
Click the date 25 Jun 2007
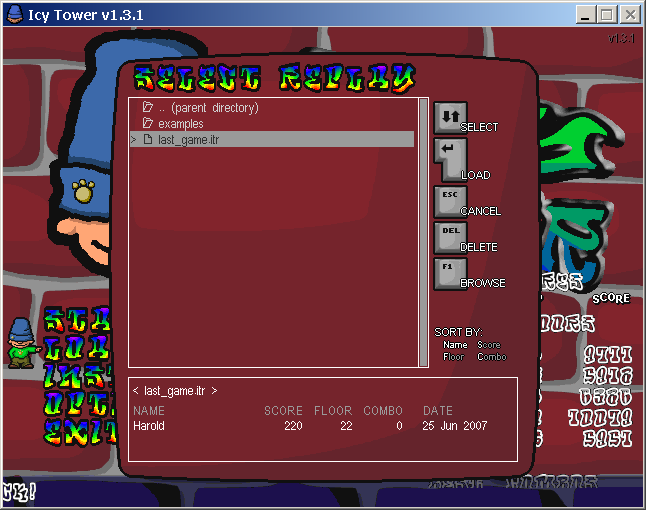tap(454, 426)
